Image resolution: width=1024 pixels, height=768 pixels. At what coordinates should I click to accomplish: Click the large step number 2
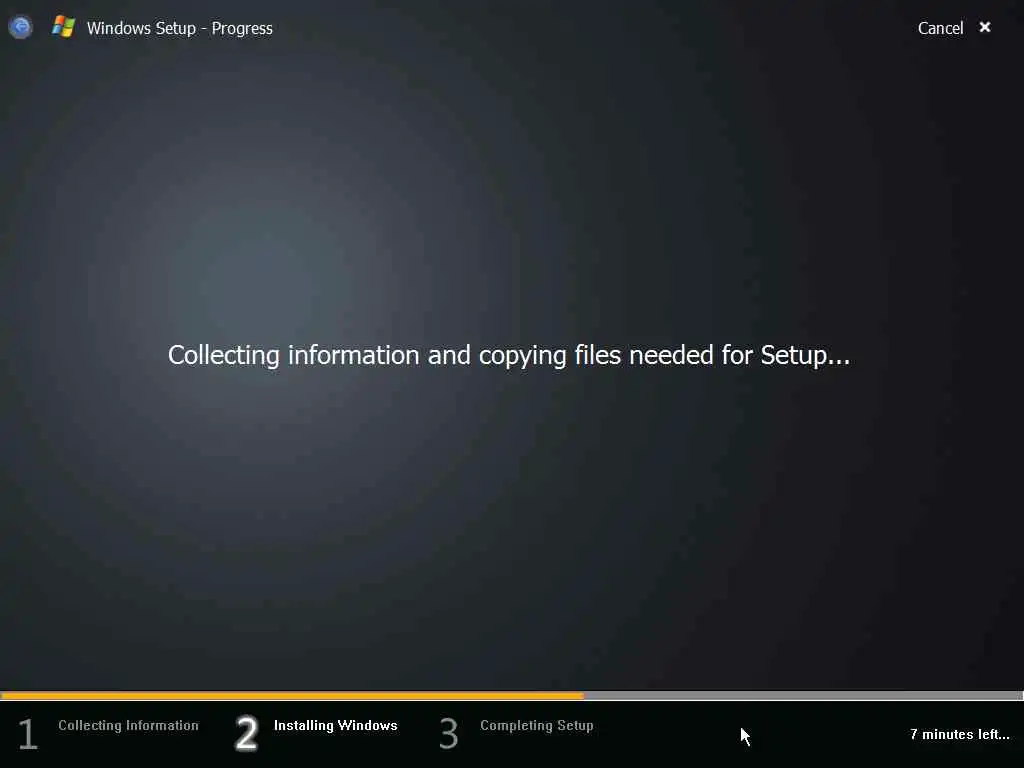[x=247, y=733]
